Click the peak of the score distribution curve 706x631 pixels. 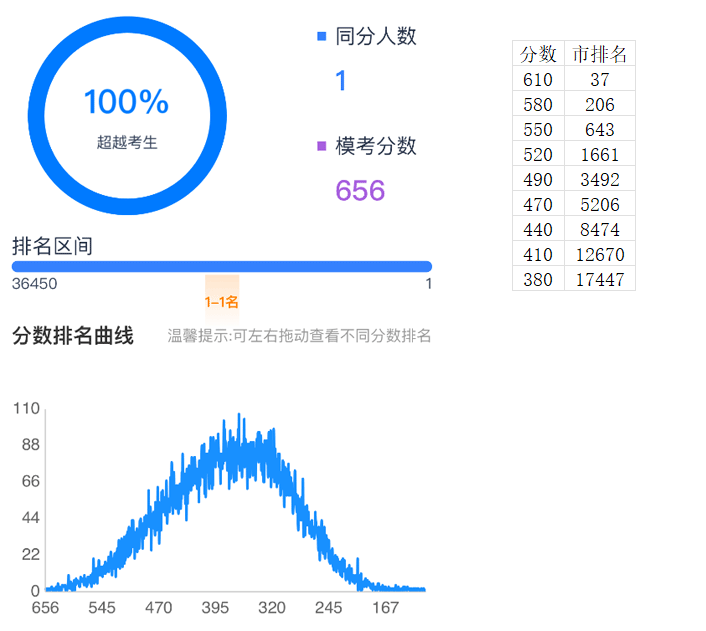[x=239, y=418]
